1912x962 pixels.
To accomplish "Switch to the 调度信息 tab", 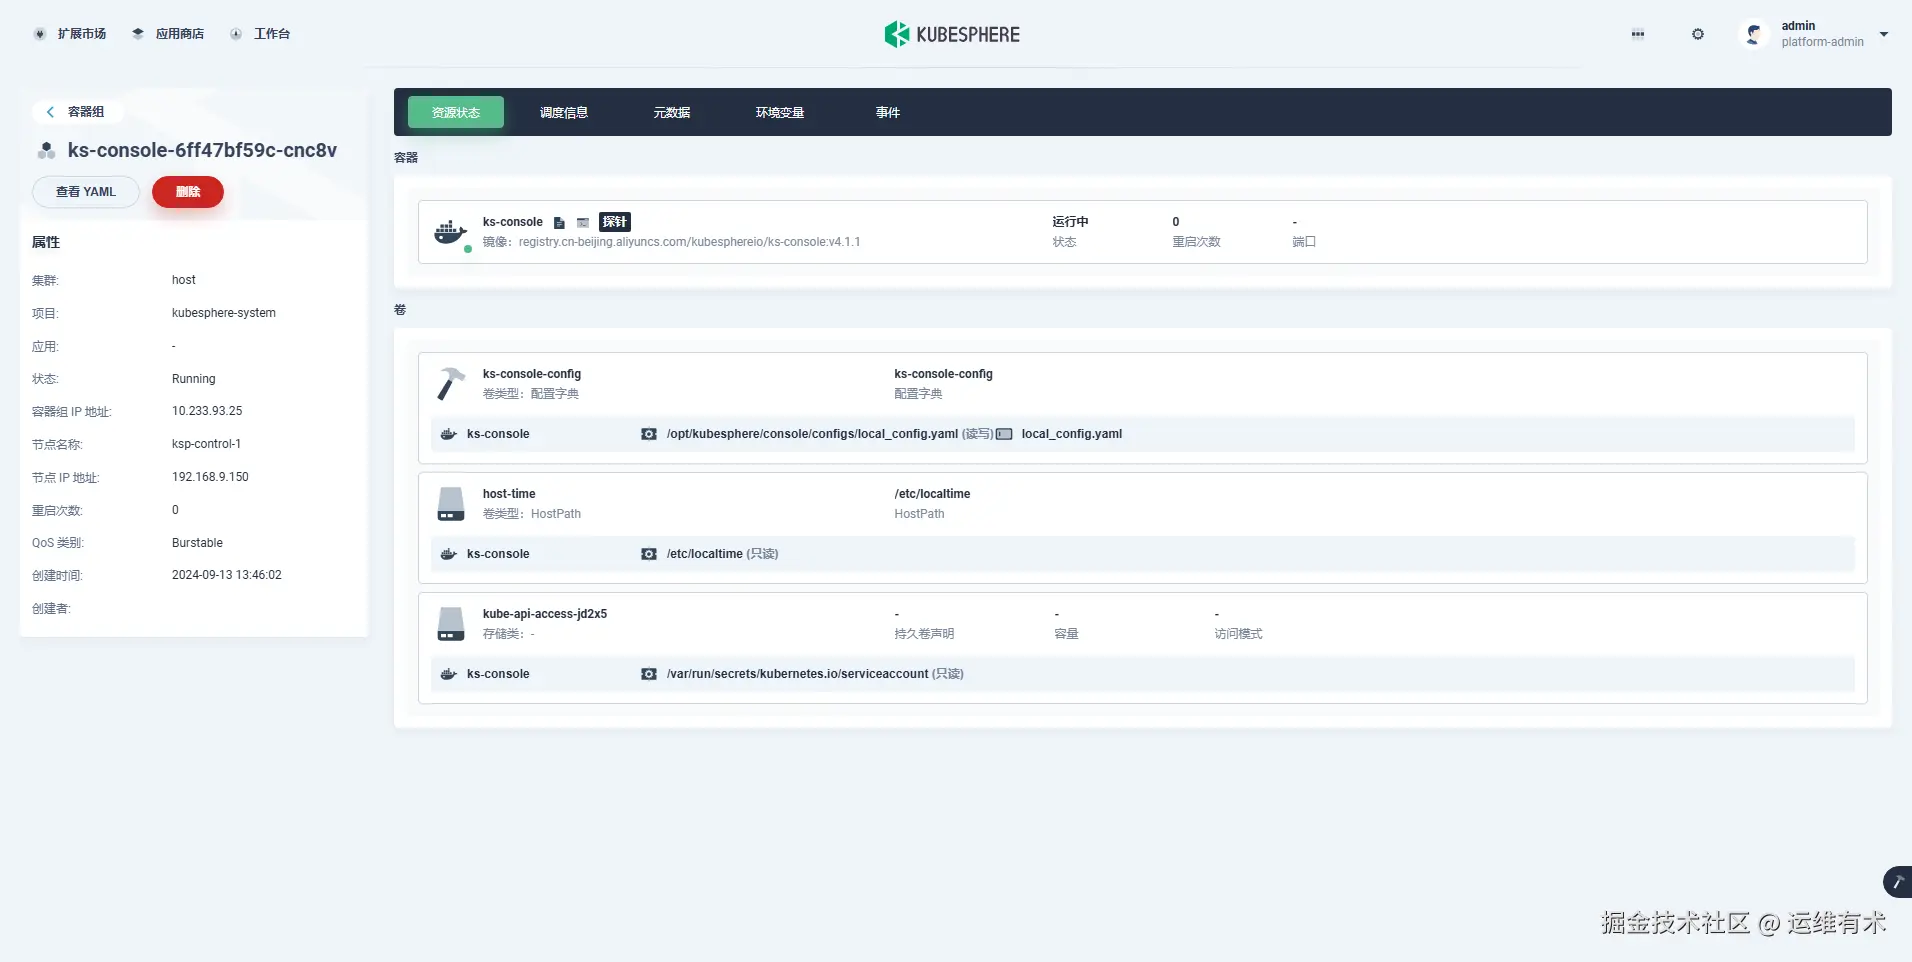I will coord(564,112).
